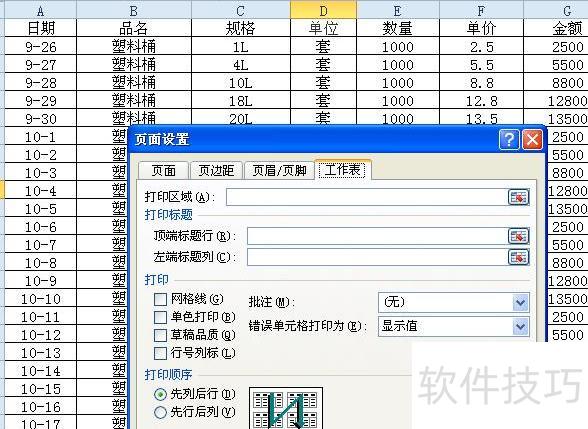Click the print order preview diagram
This screenshot has height=429, width=588.
pos(286,408)
